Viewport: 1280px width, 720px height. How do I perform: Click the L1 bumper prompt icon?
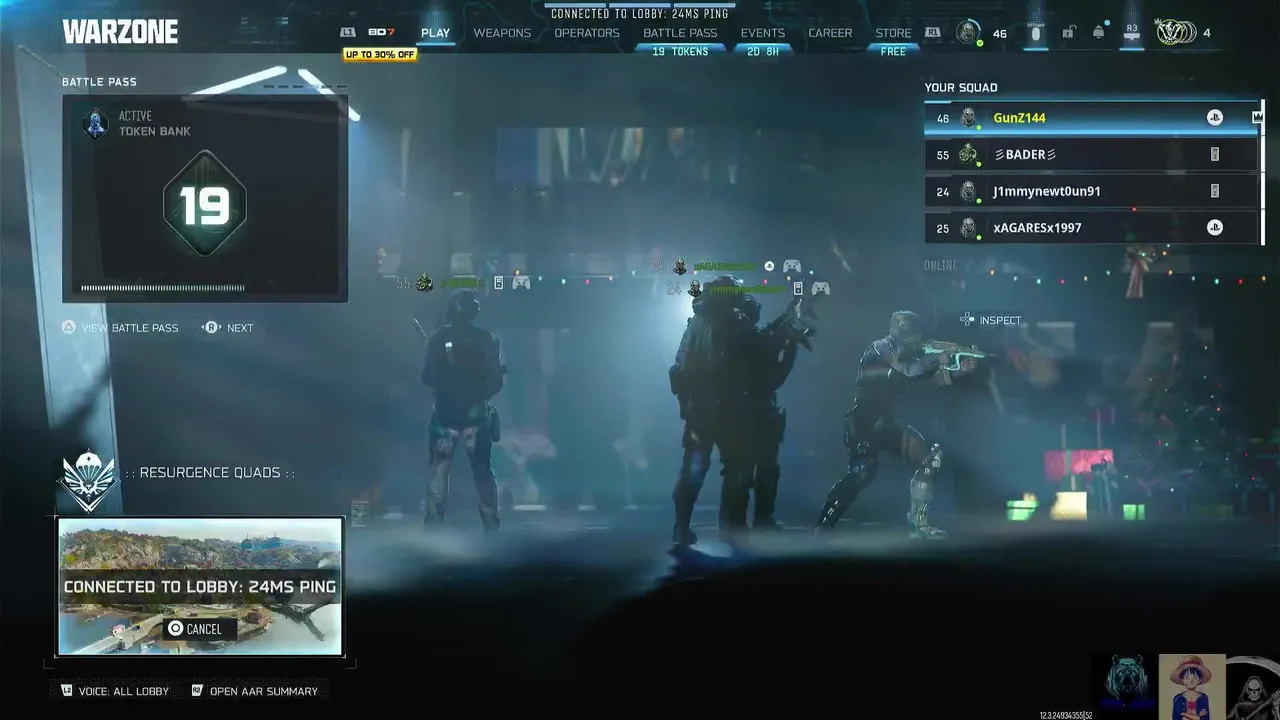[x=348, y=33]
